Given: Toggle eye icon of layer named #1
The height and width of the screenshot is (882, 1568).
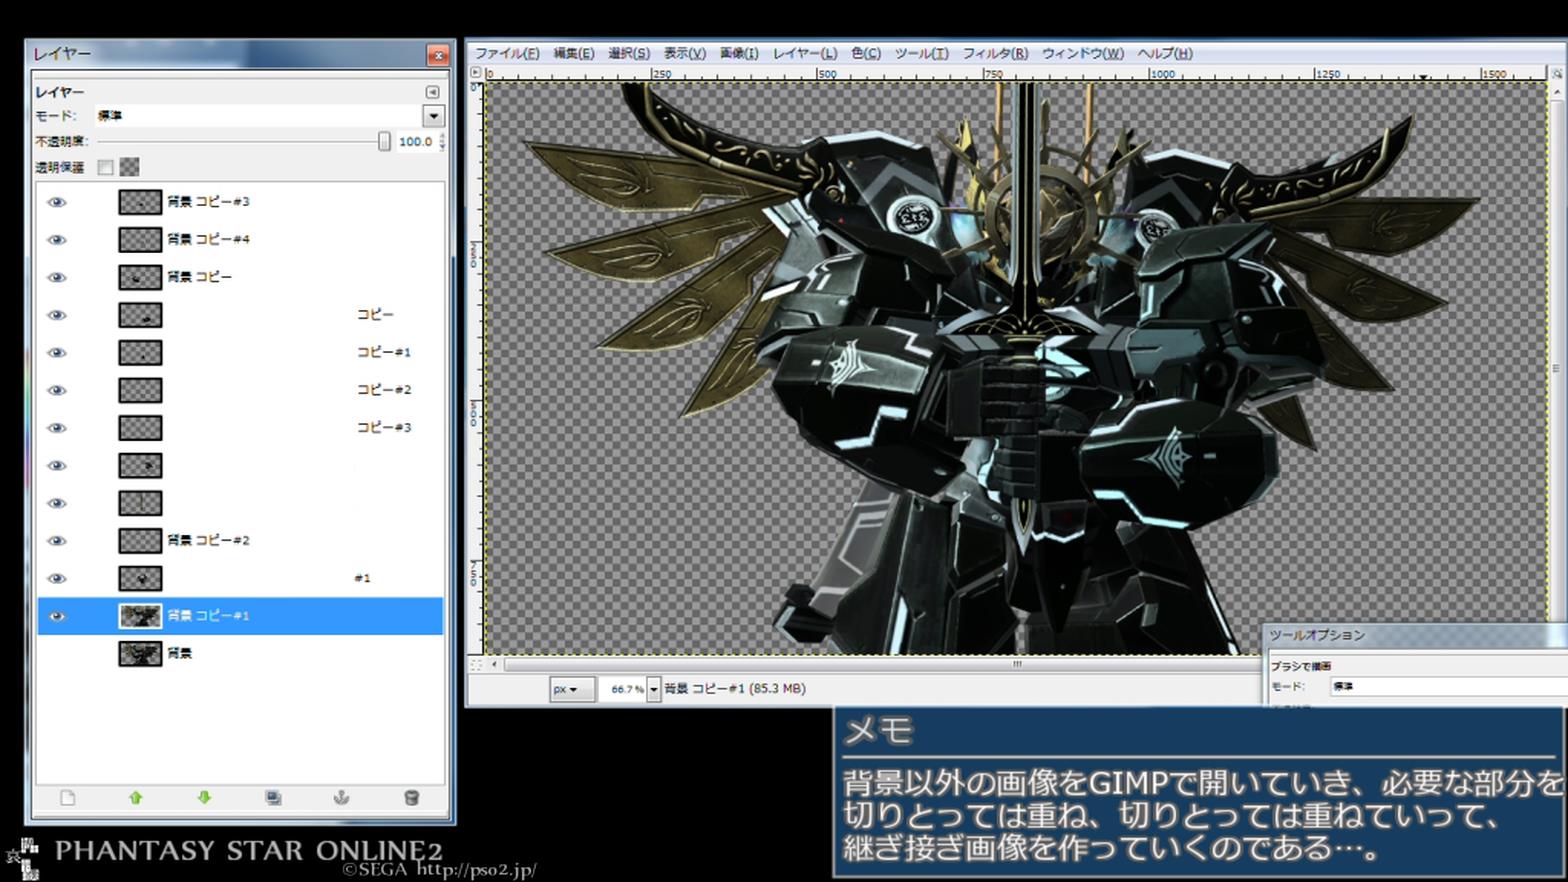Looking at the screenshot, I should pyautogui.click(x=57, y=579).
